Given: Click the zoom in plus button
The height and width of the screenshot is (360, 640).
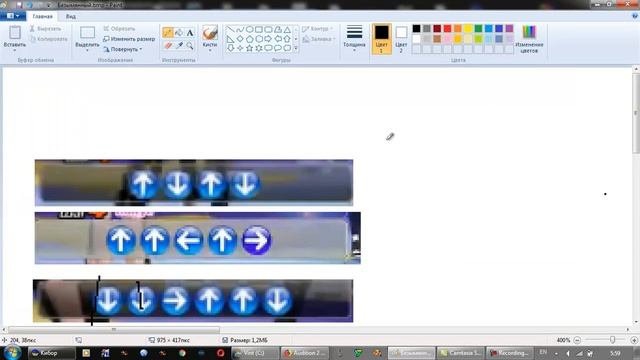Looking at the screenshot, I should point(634,340).
